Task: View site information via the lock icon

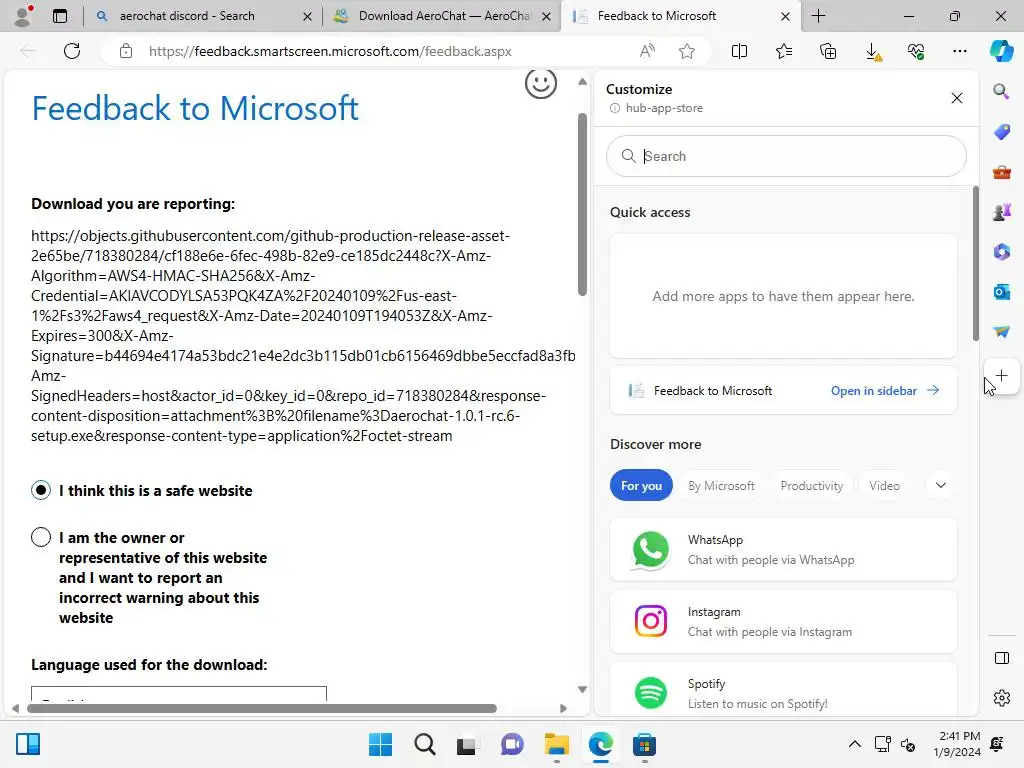Action: pyautogui.click(x=126, y=51)
